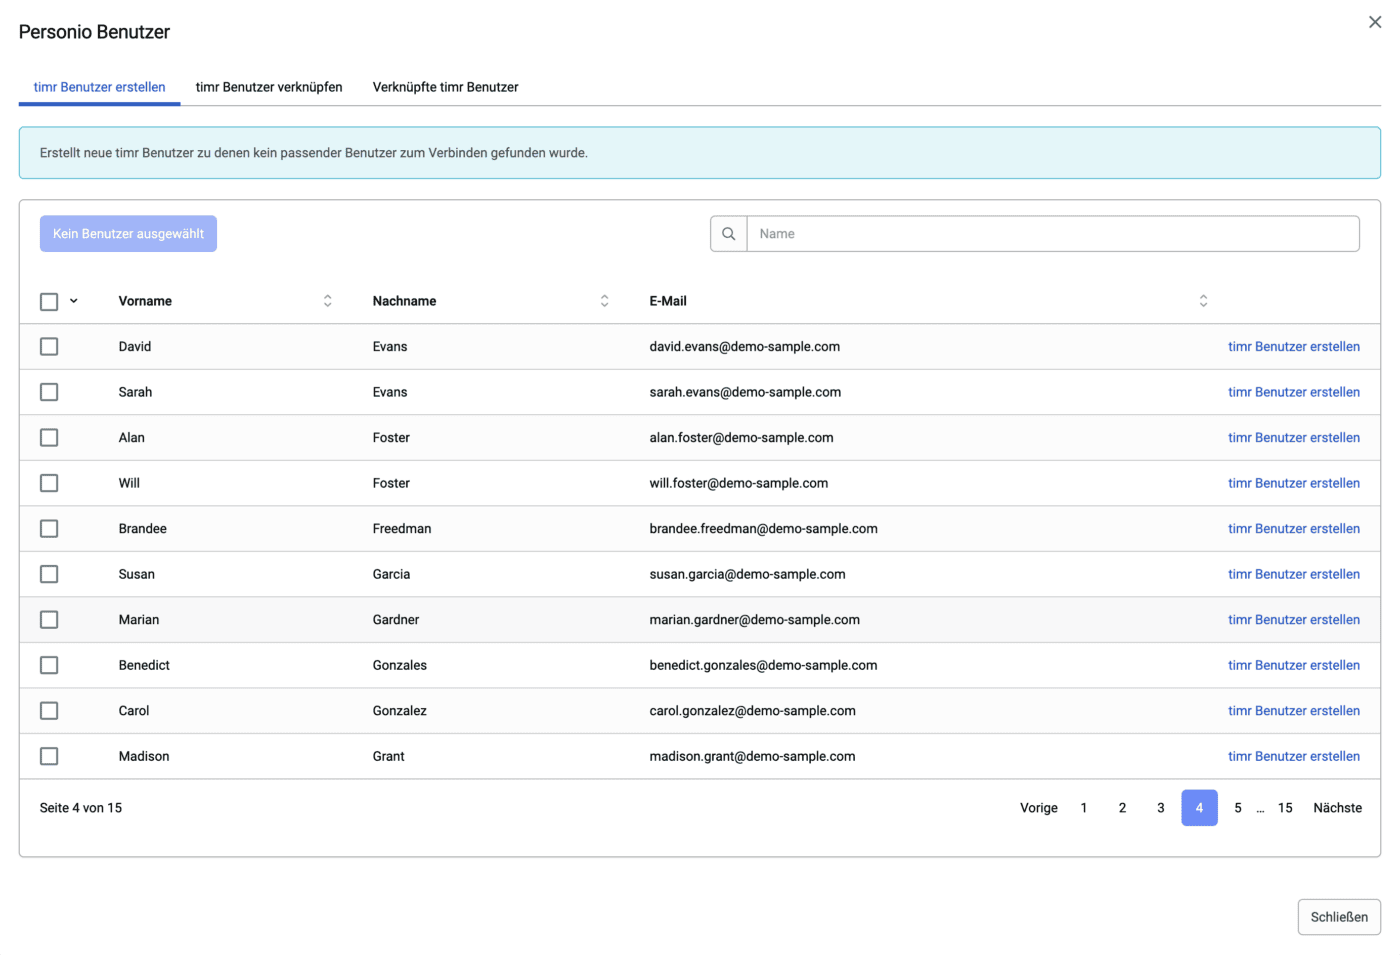This screenshot has height=955, width=1400.
Task: Sort table by Nachname column arrows
Action: click(605, 301)
